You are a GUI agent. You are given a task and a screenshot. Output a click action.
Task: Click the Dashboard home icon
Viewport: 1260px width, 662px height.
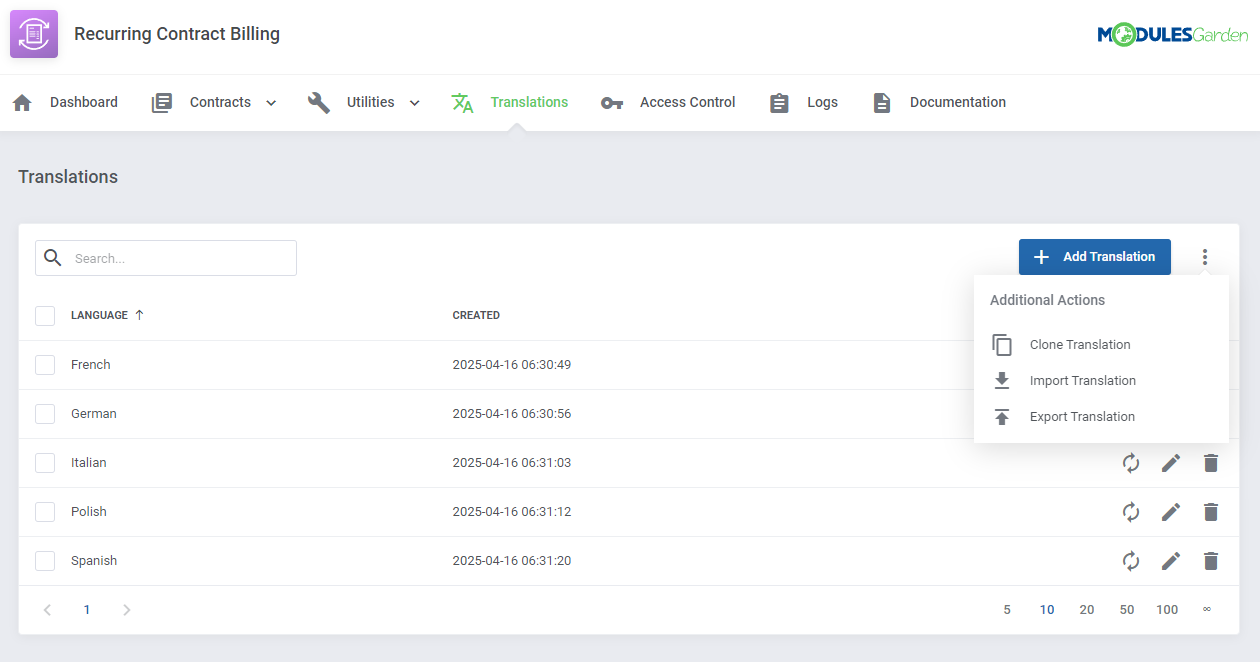pyautogui.click(x=22, y=102)
